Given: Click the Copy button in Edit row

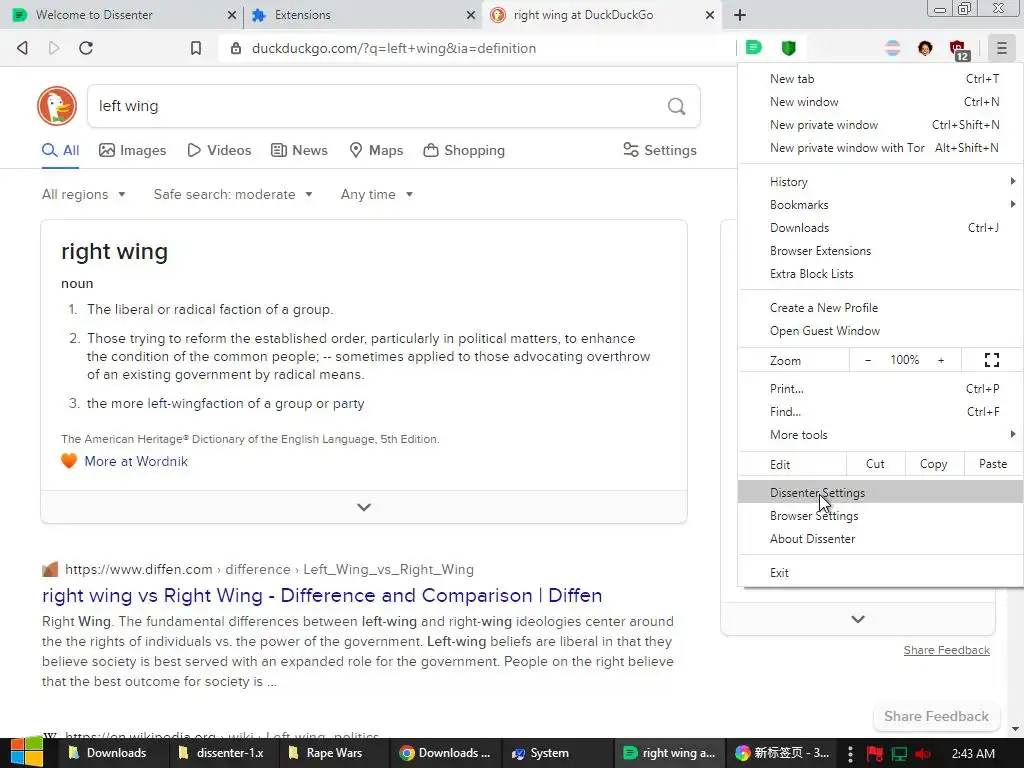Looking at the screenshot, I should coord(933,464).
